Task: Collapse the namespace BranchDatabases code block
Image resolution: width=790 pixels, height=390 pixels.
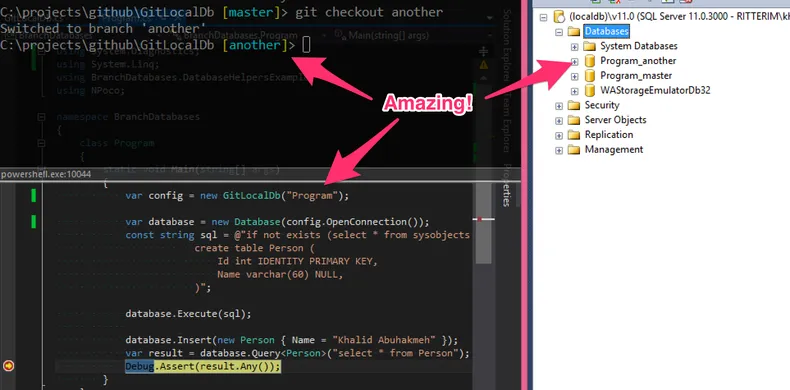Action: click(41, 117)
